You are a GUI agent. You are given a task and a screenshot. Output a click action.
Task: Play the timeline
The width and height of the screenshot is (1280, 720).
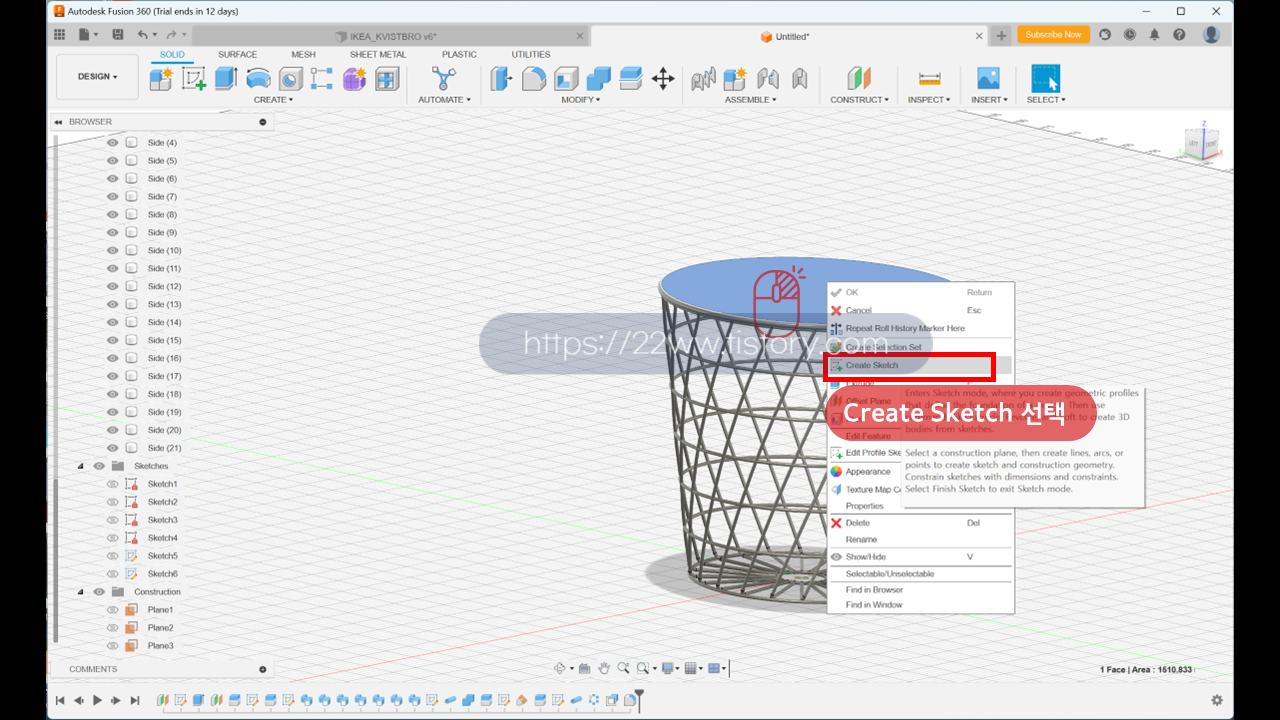[x=97, y=700]
